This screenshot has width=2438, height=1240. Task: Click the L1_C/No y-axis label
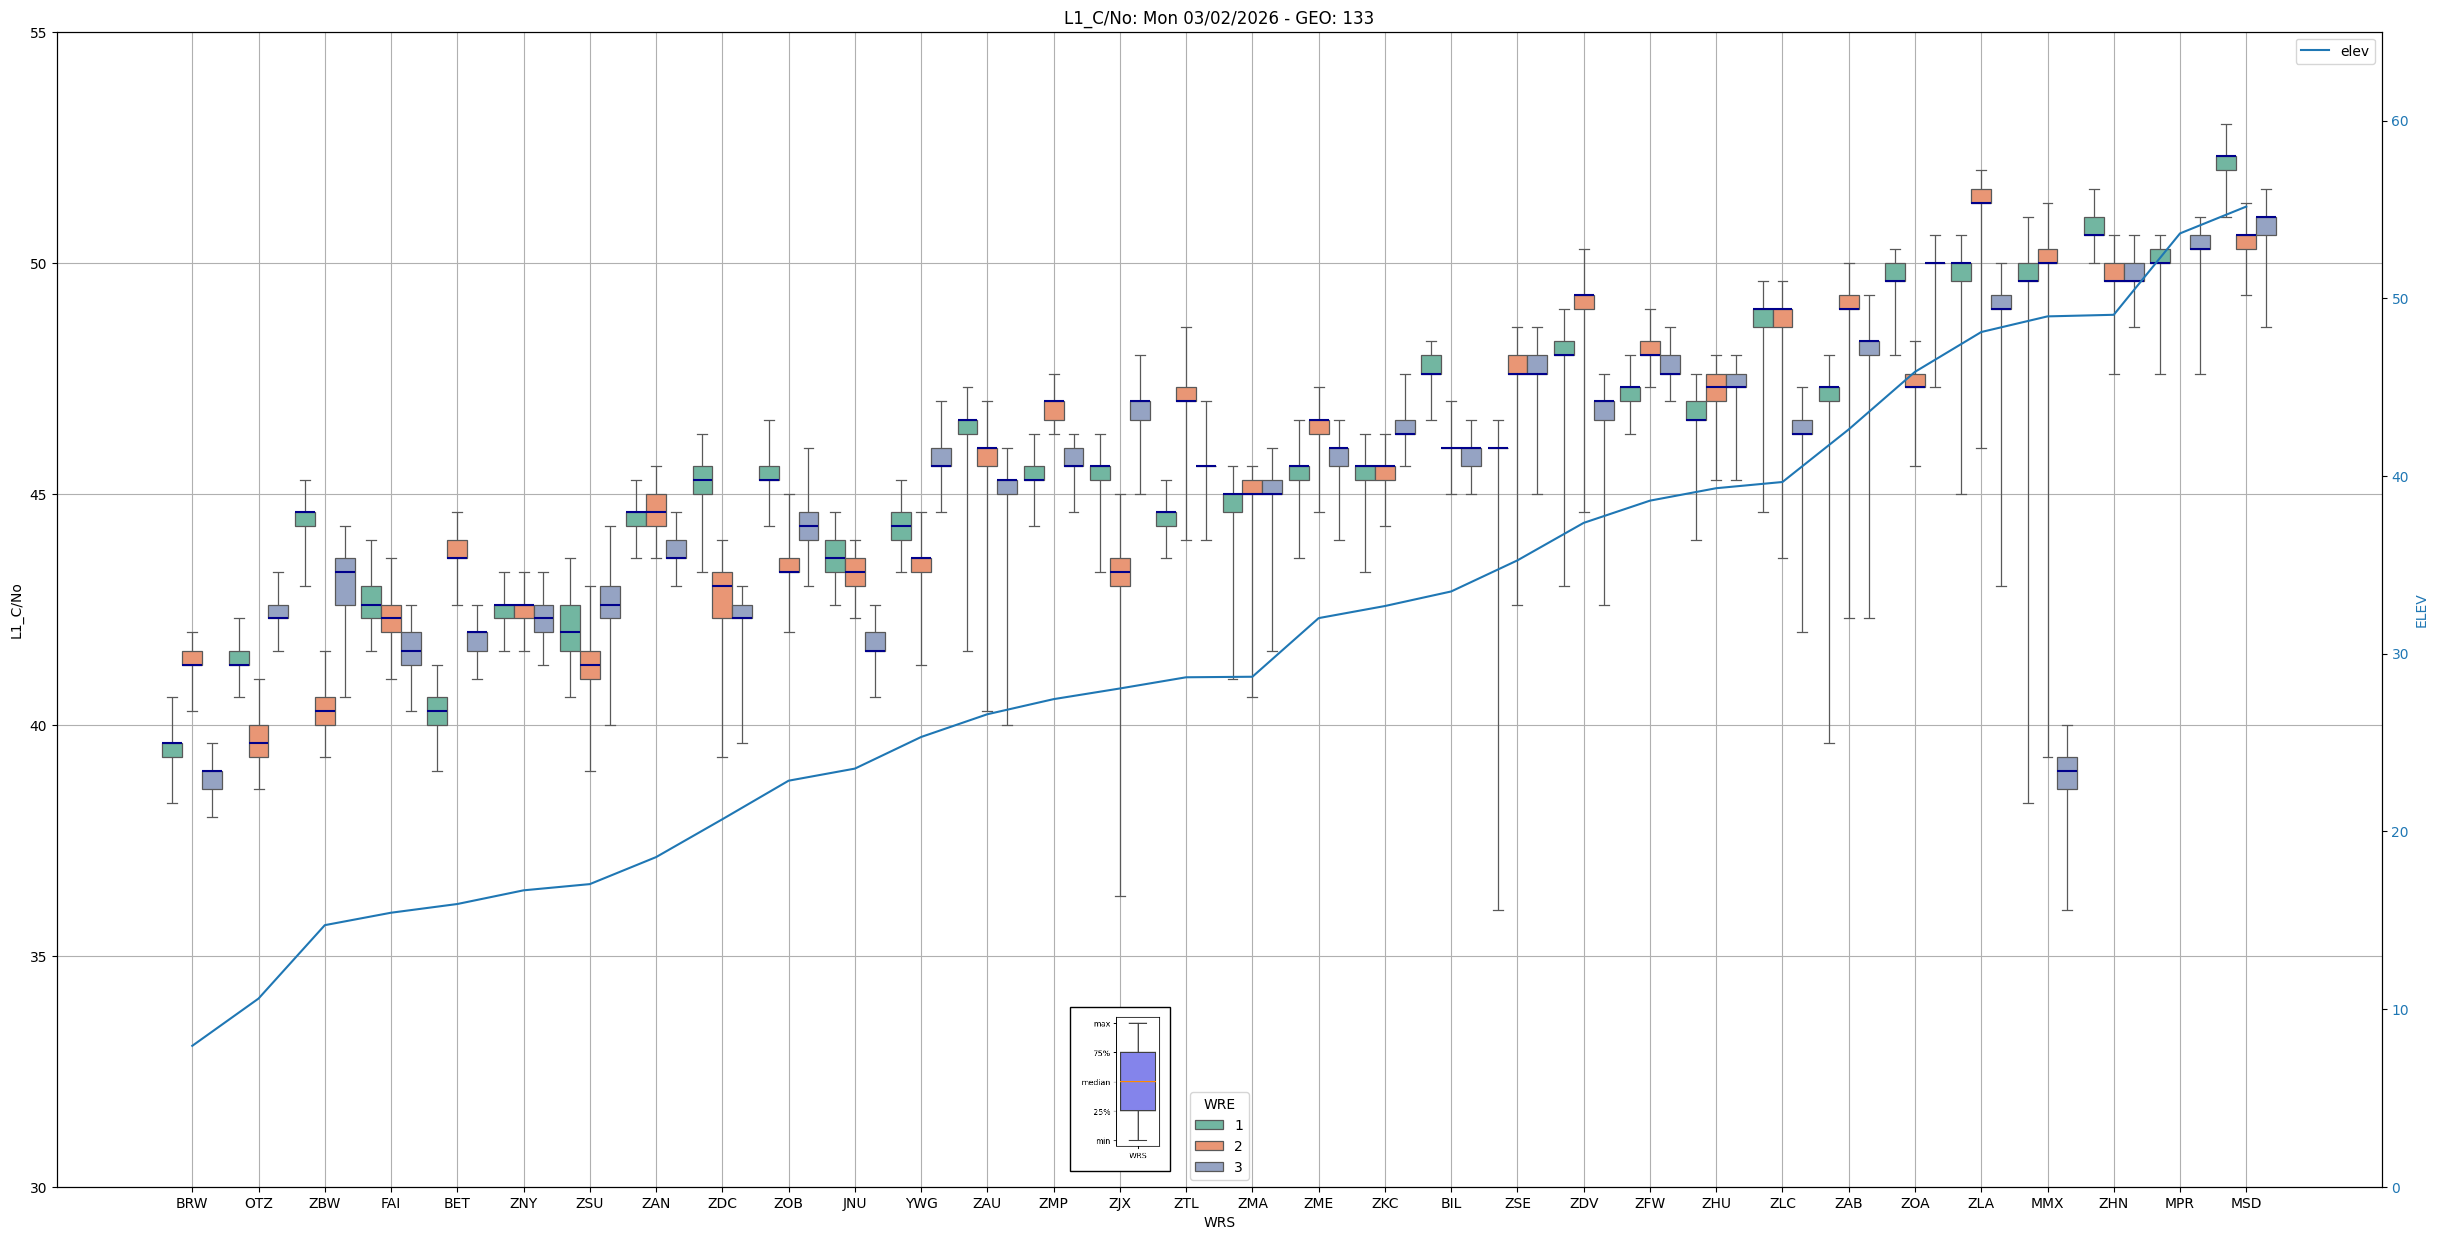(x=16, y=611)
